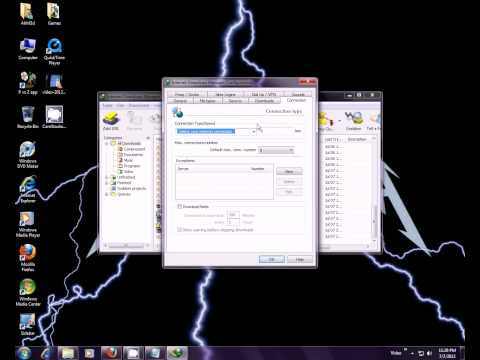Click horizontal scrollbar under Categories panel

[127, 245]
